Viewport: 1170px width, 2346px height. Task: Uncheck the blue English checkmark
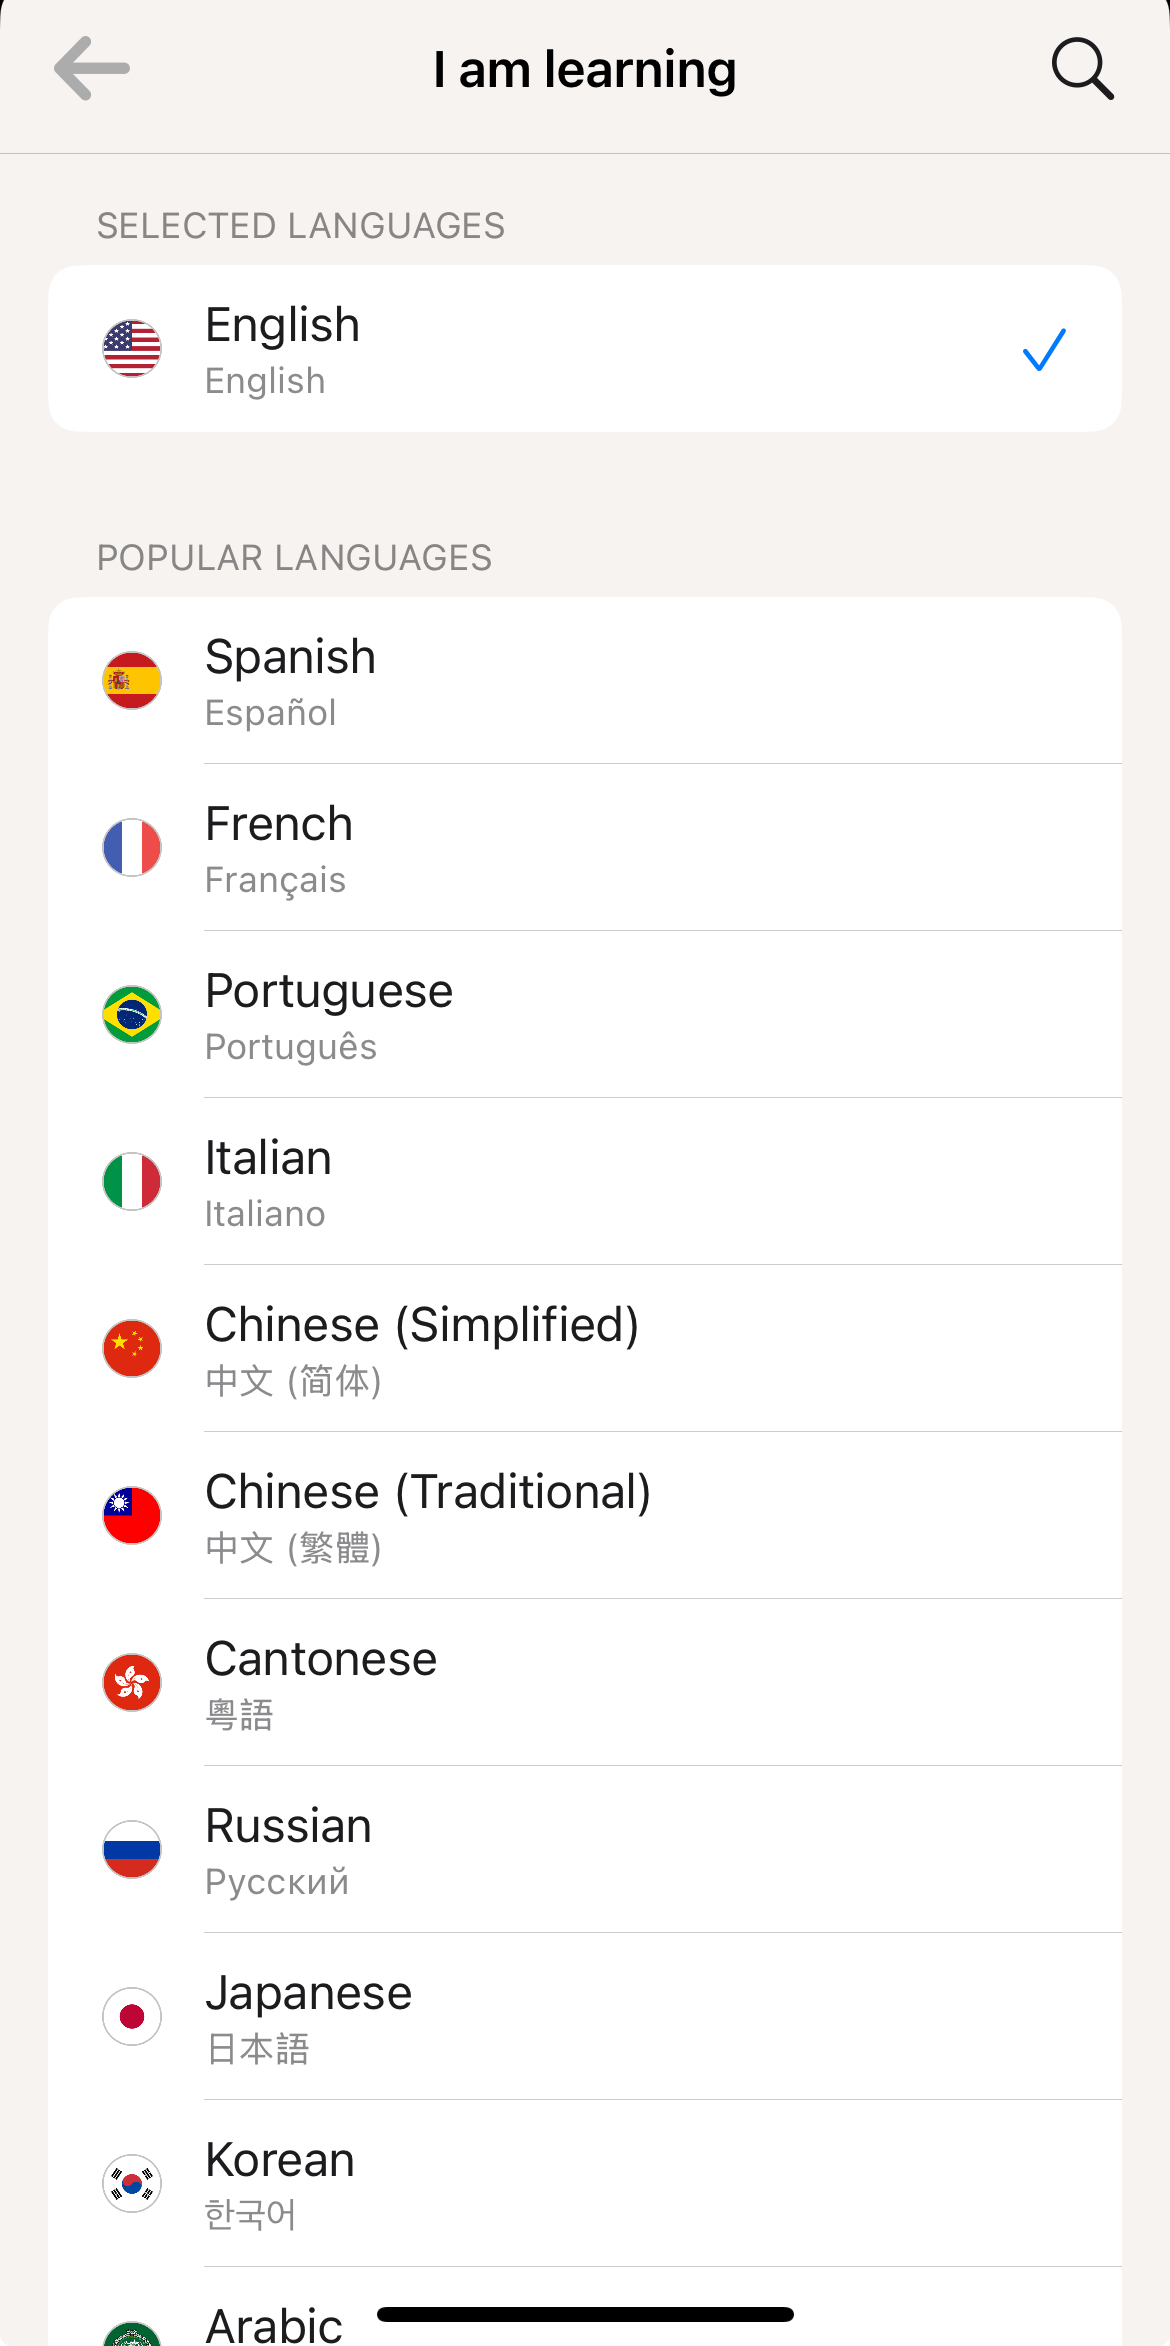coord(1044,350)
